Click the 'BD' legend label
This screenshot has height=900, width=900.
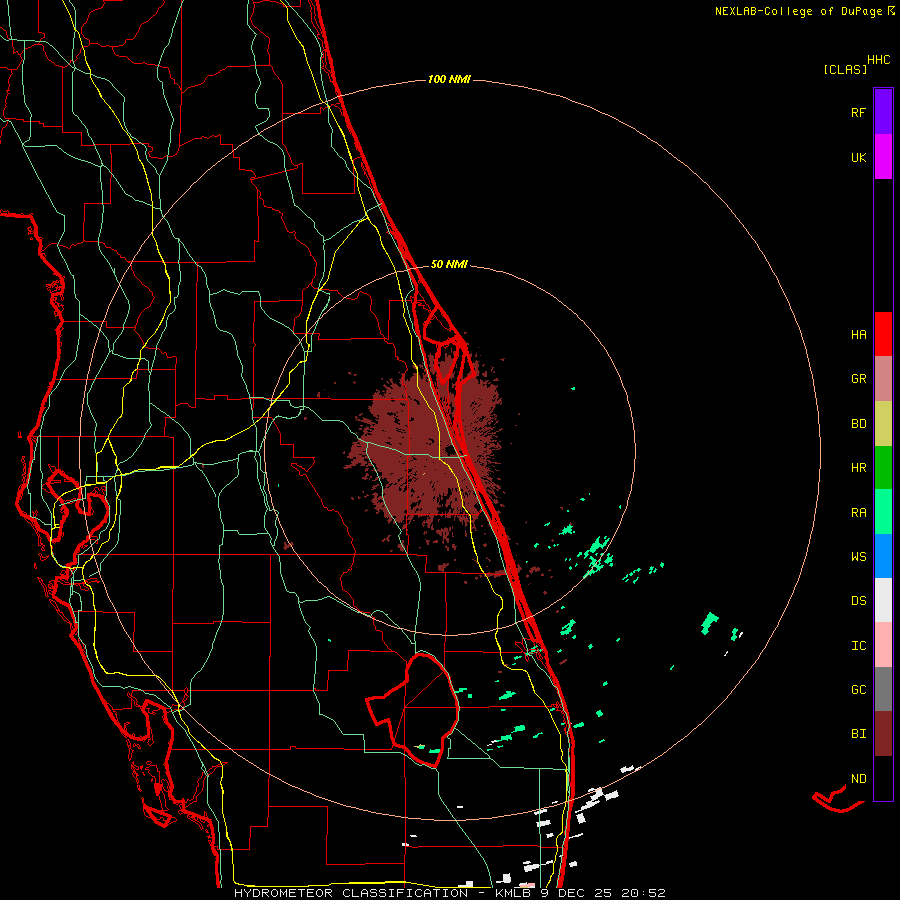click(x=858, y=424)
